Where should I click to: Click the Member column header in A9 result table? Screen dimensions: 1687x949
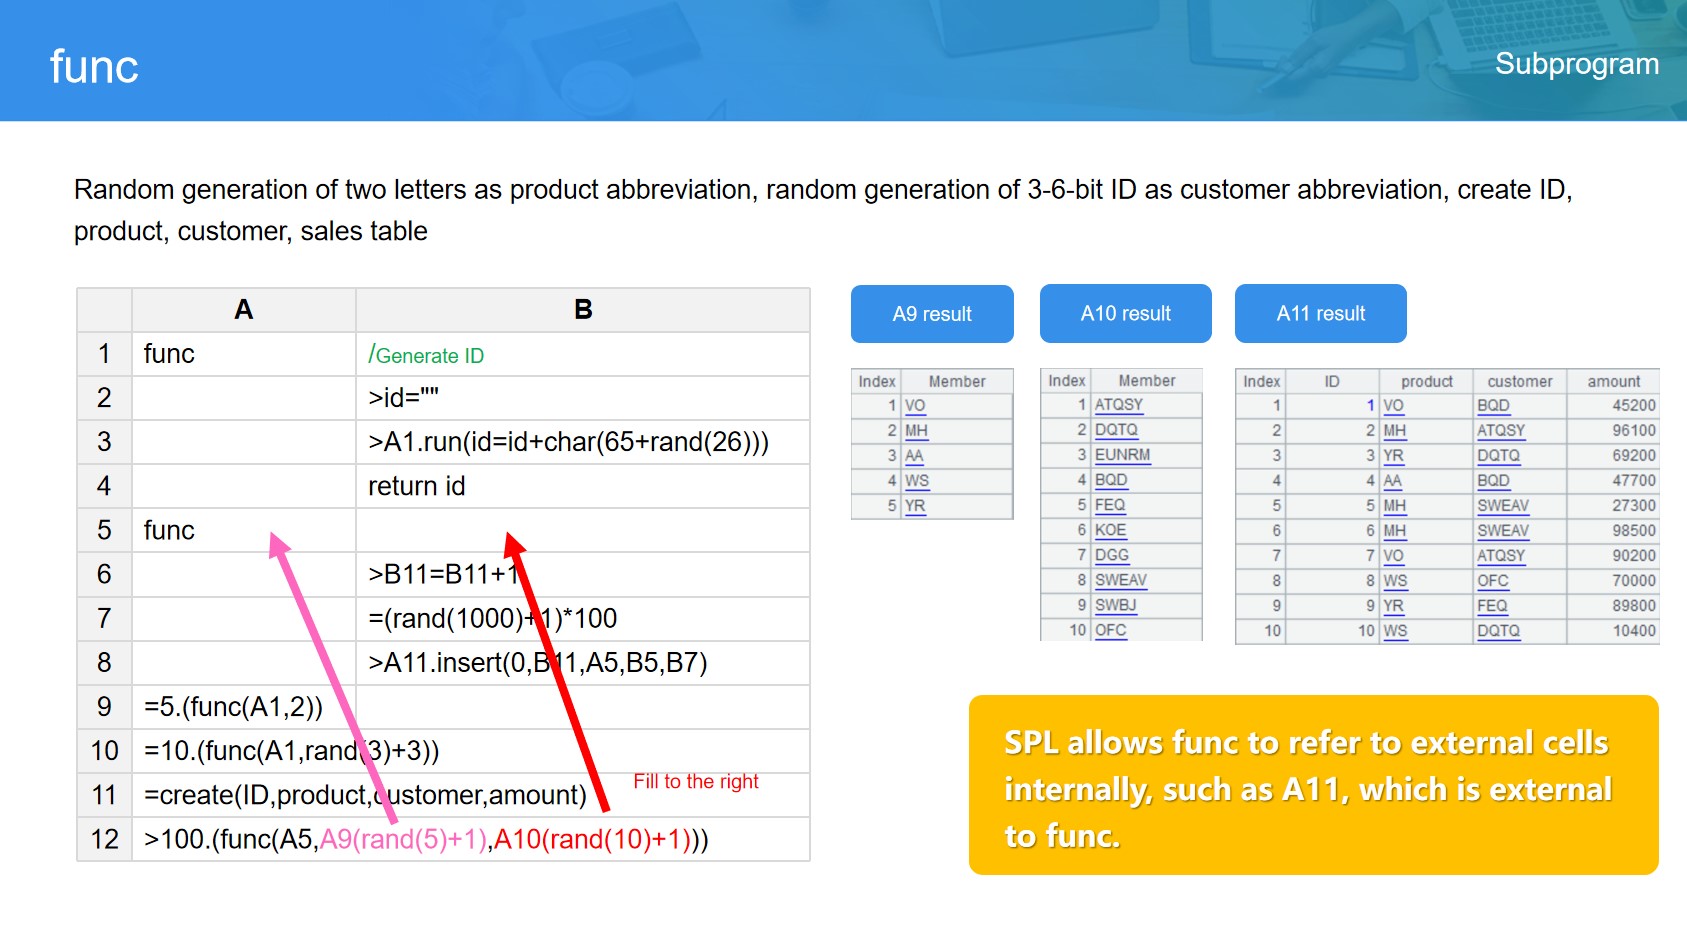[957, 381]
